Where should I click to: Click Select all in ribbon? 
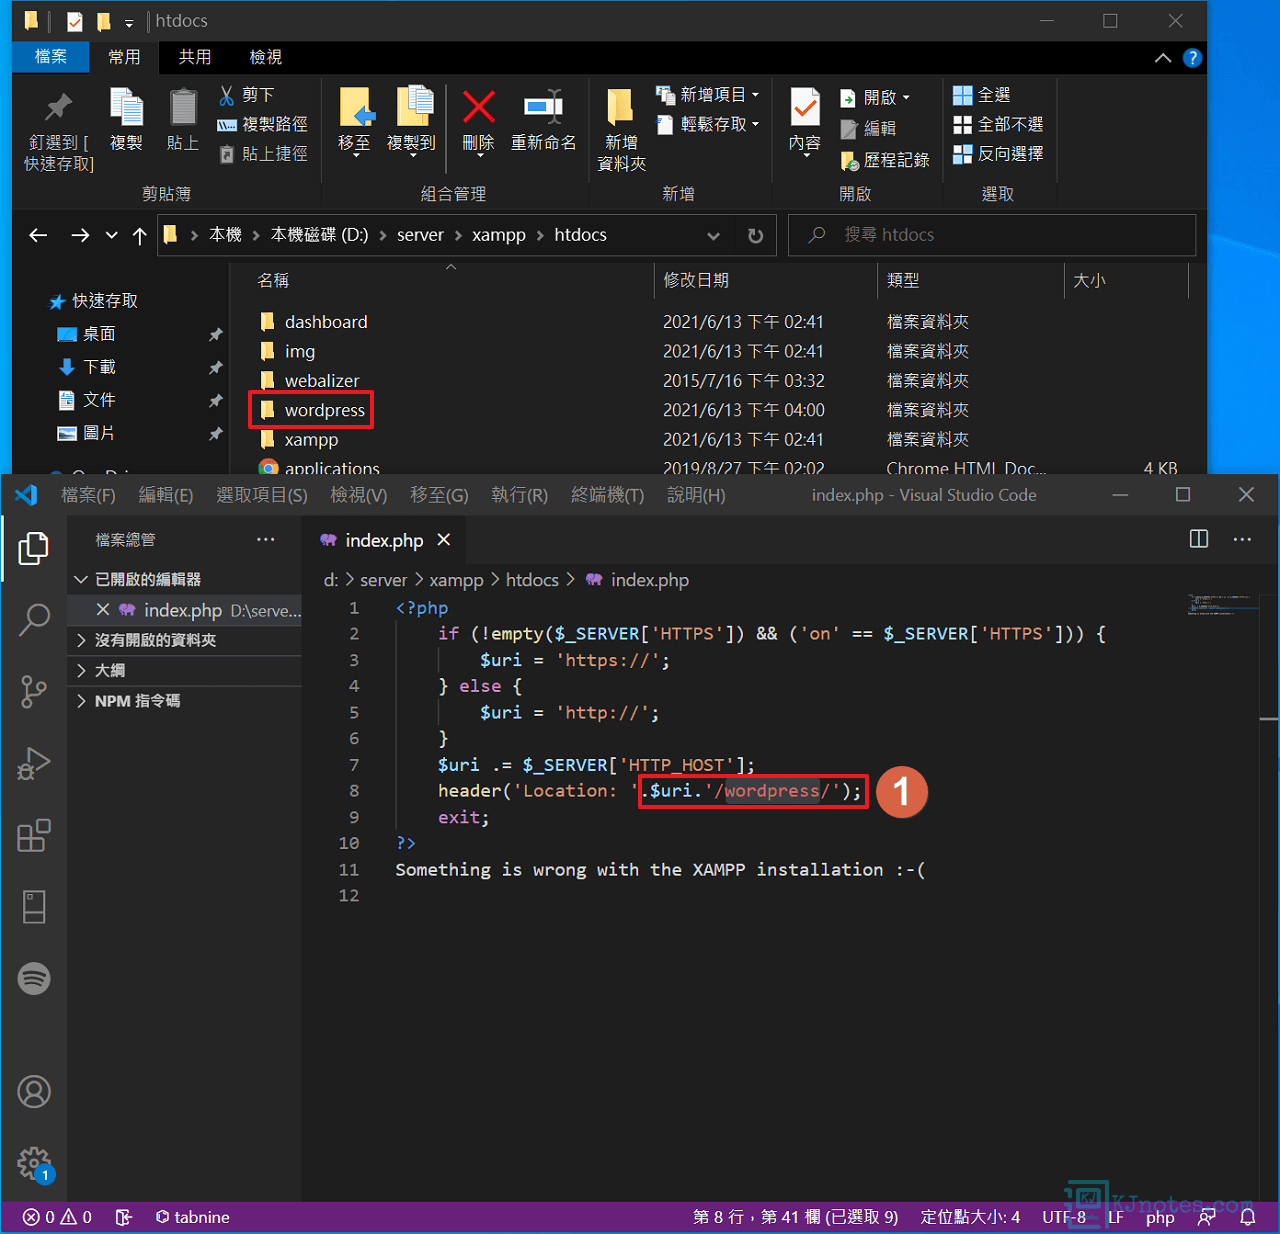click(x=981, y=95)
